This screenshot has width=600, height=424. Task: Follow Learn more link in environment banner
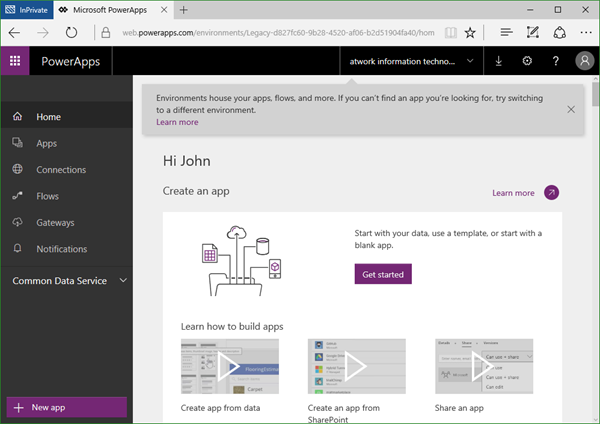click(x=177, y=122)
